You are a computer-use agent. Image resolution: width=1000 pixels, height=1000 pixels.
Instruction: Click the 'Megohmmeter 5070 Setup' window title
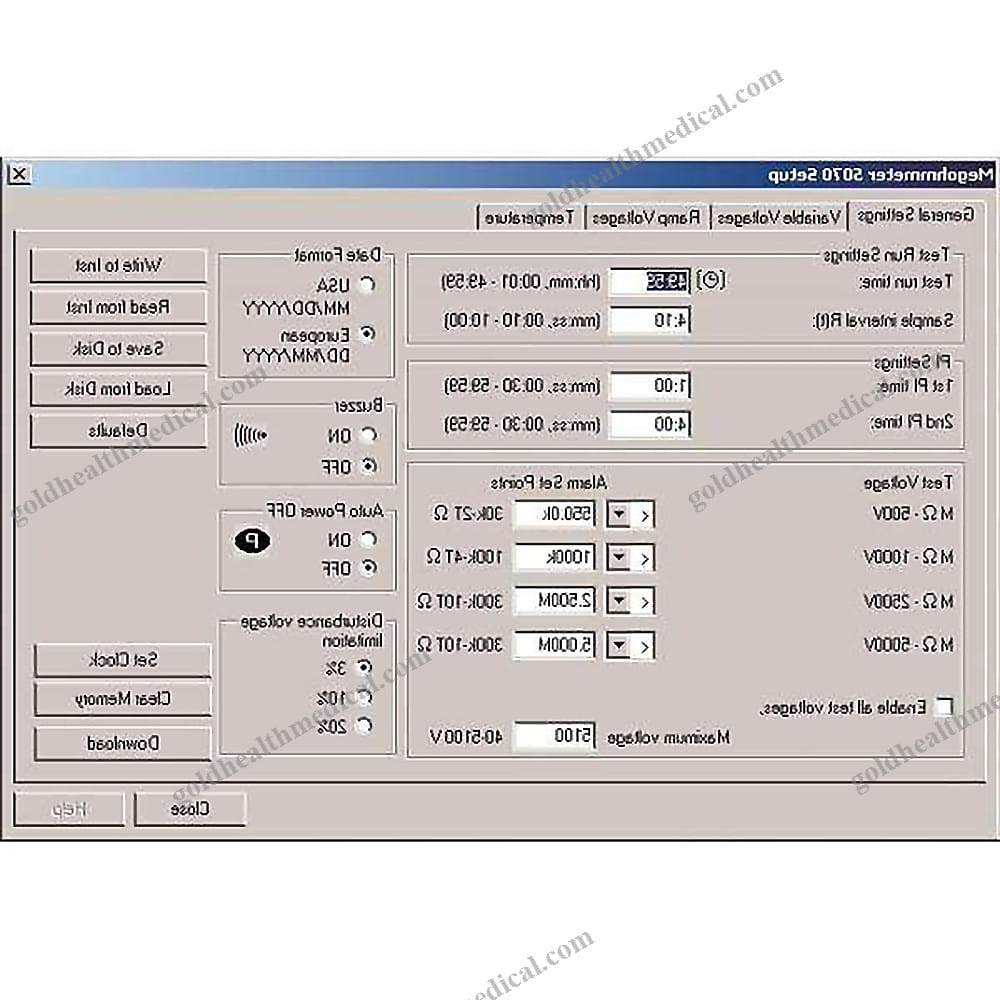coord(880,174)
